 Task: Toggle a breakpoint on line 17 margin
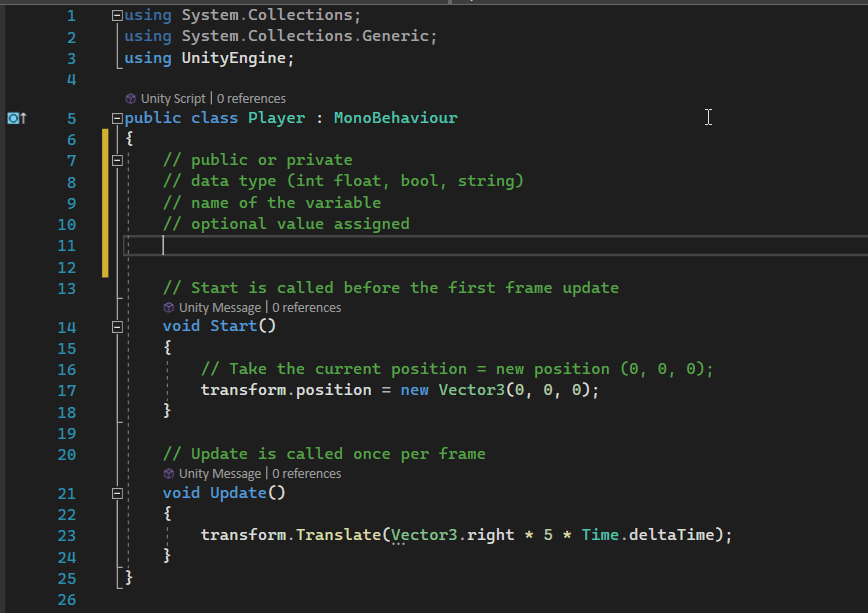[12, 390]
